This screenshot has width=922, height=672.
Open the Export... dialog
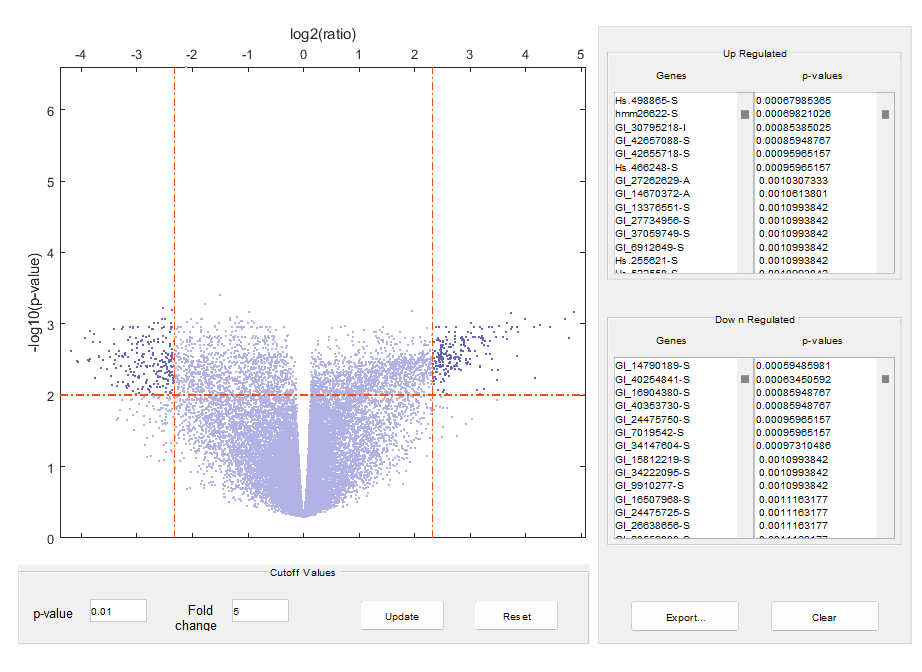(685, 617)
